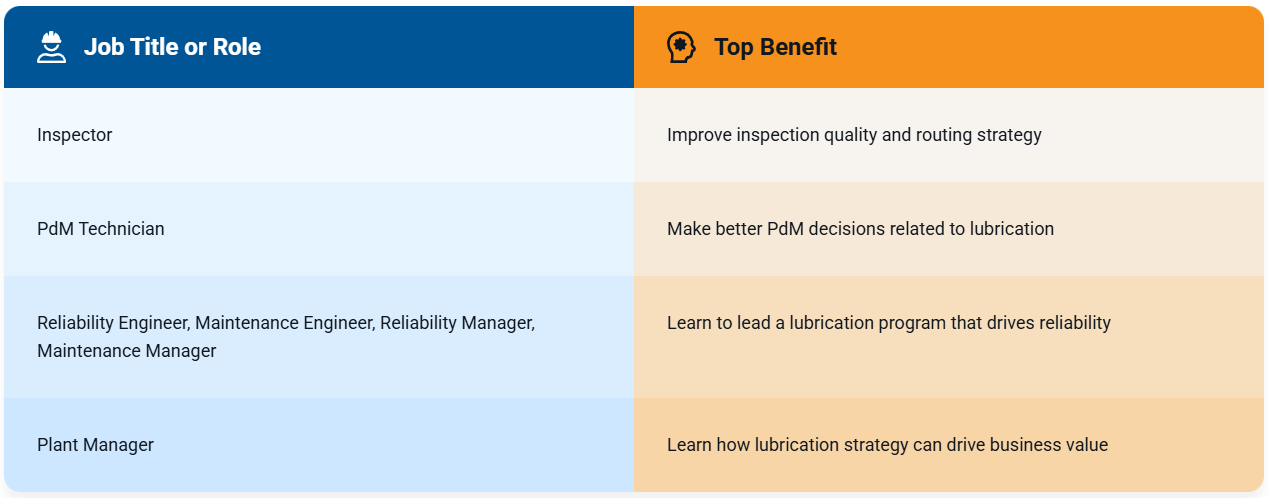The image size is (1269, 498).
Task: Click the PdM Technician role cell
Action: pyautogui.click(x=319, y=229)
